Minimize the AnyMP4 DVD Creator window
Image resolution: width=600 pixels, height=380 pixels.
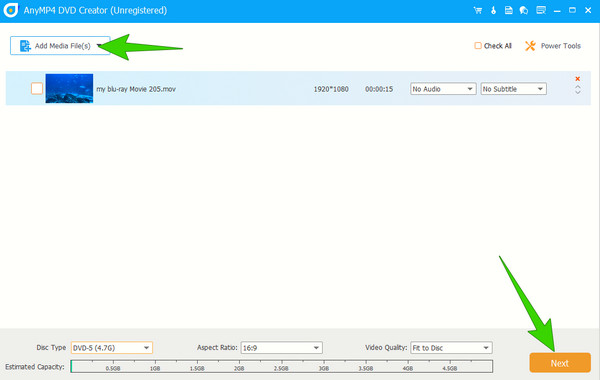coord(557,11)
